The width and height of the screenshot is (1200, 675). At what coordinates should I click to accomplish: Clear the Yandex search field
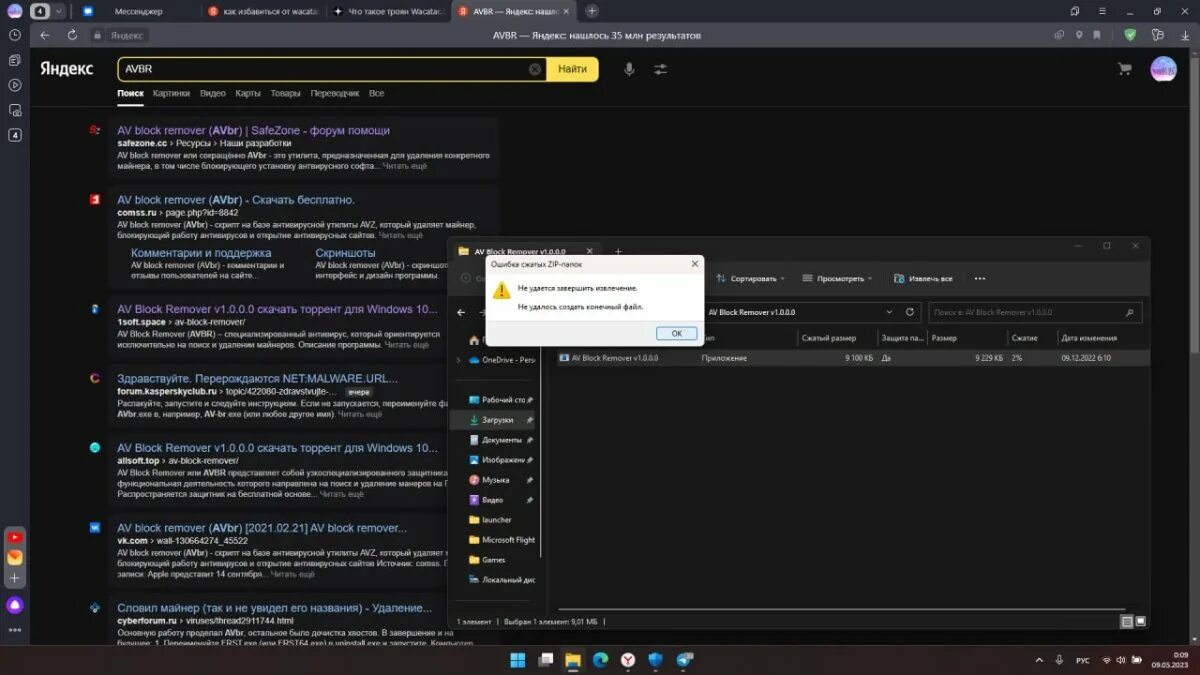[x=535, y=69]
